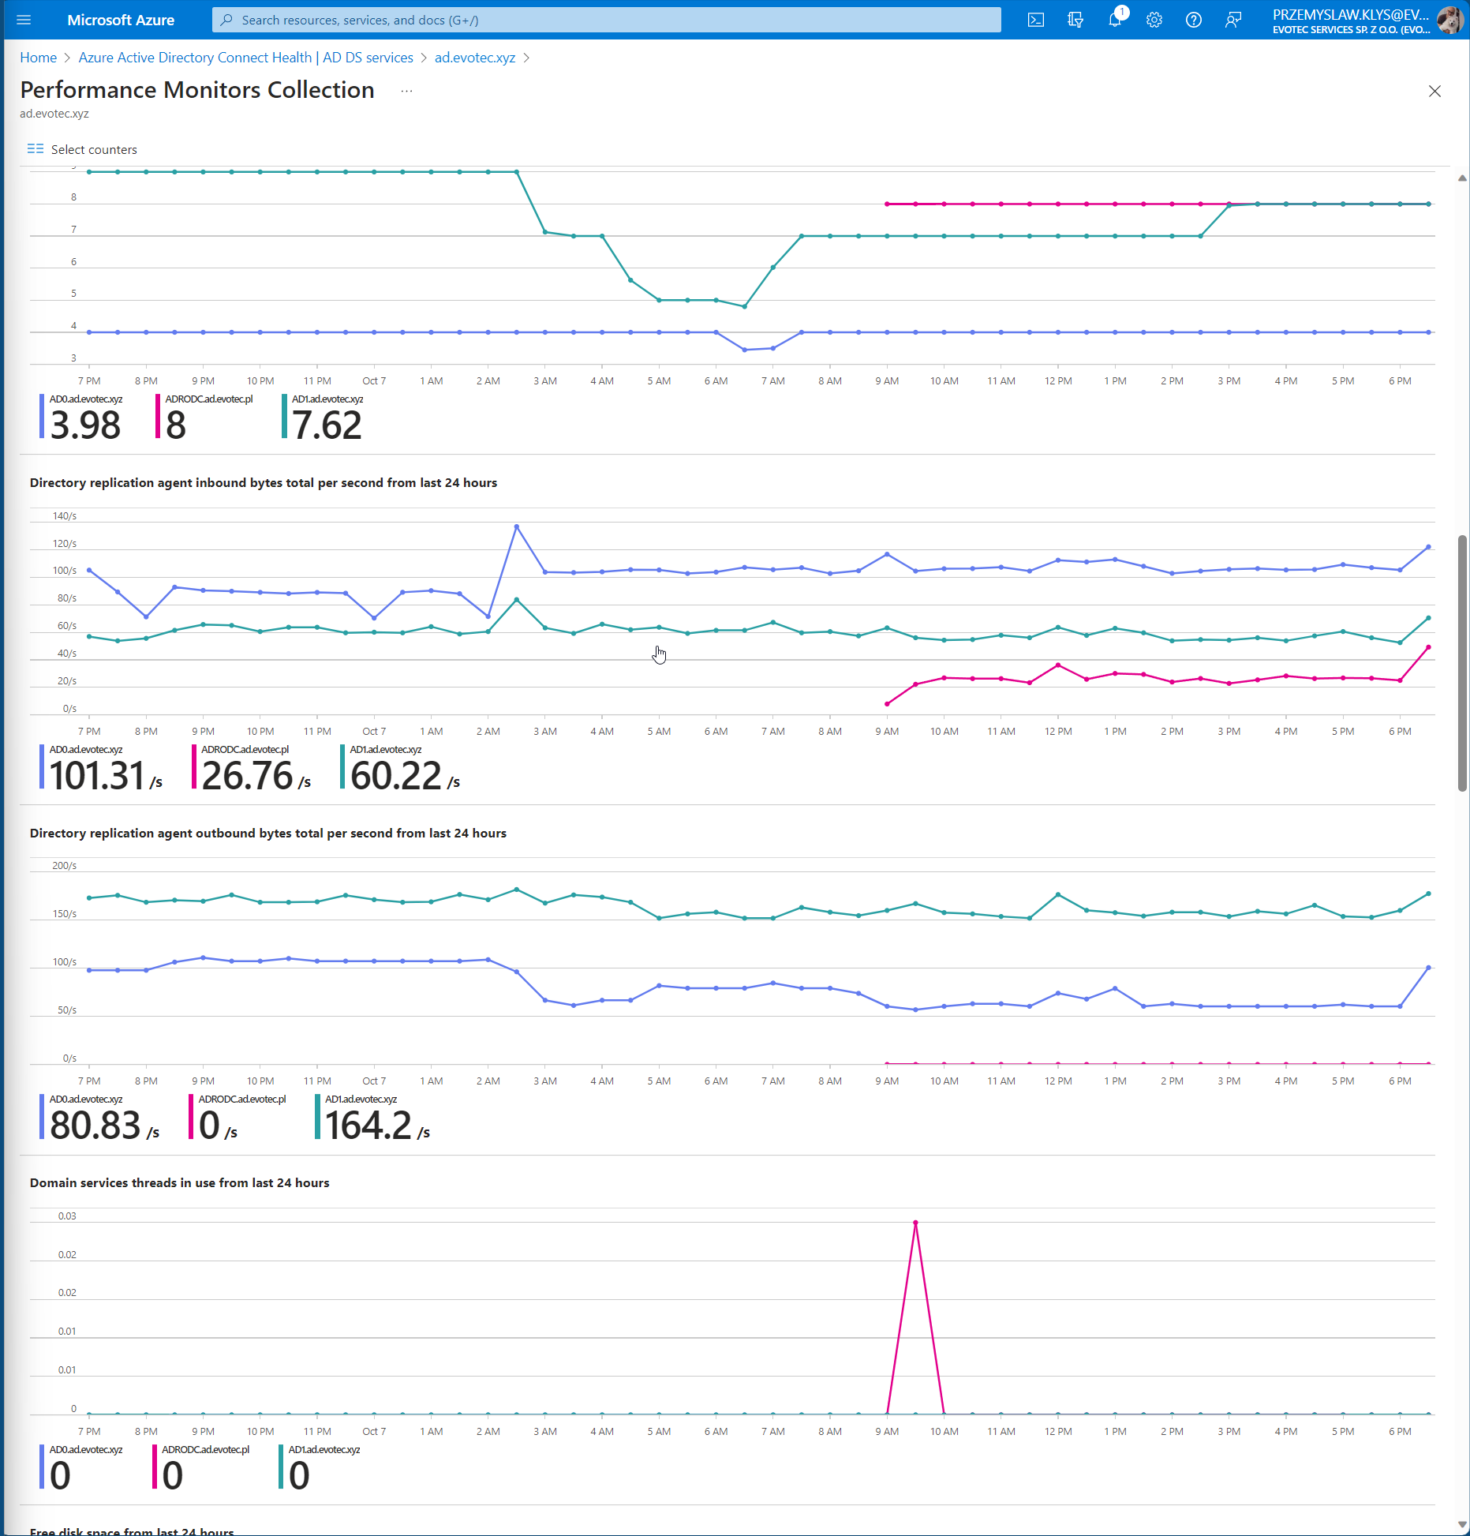Open the directory and subscription filter

pos(1075,19)
